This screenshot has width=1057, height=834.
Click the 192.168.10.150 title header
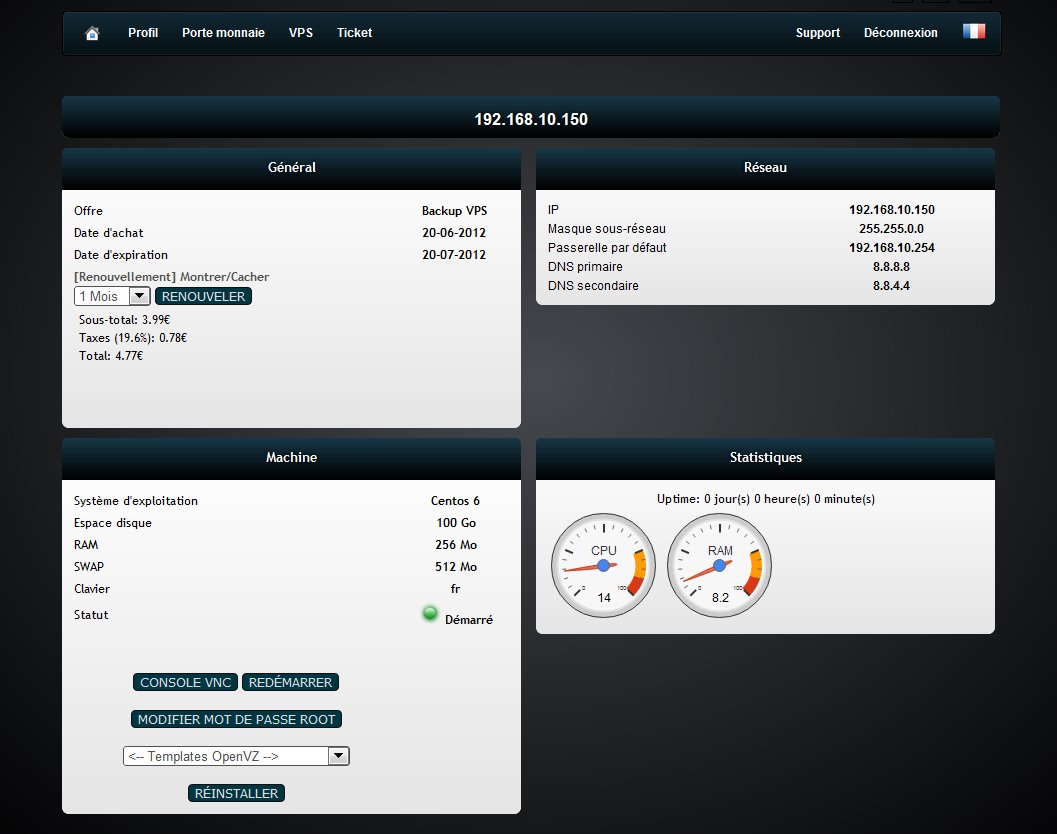coord(530,119)
